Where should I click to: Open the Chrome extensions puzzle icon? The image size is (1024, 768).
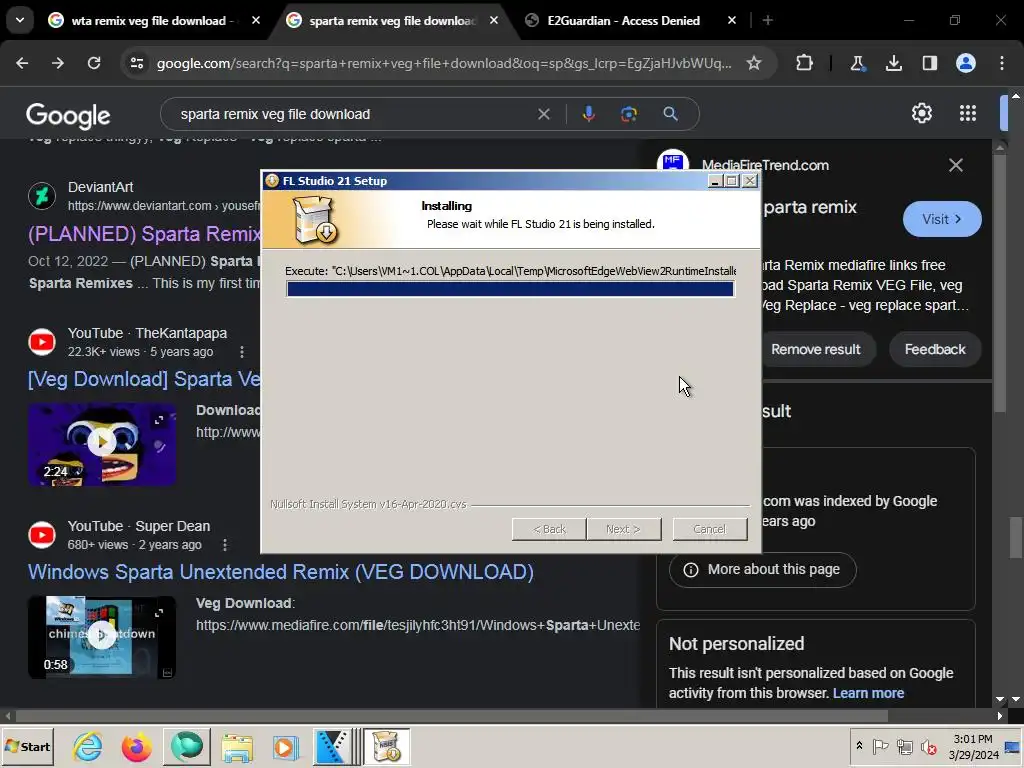805,63
